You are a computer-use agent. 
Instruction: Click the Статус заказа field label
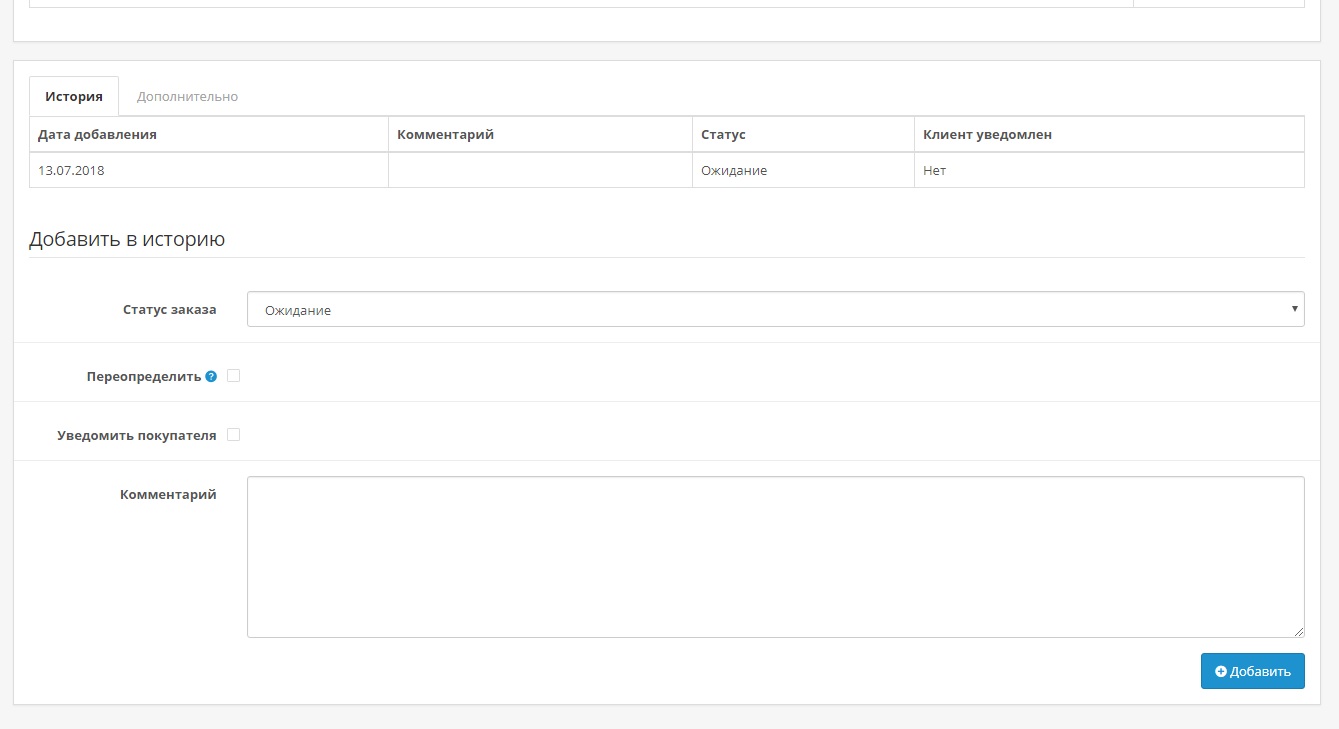click(169, 310)
